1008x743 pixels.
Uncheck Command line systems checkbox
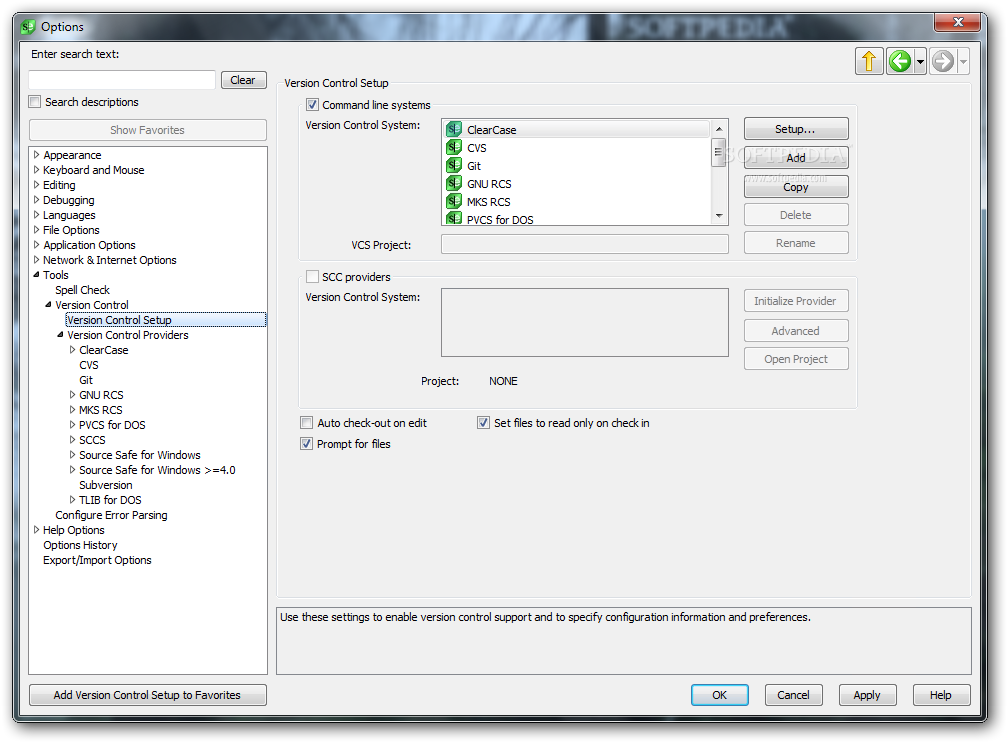click(312, 105)
